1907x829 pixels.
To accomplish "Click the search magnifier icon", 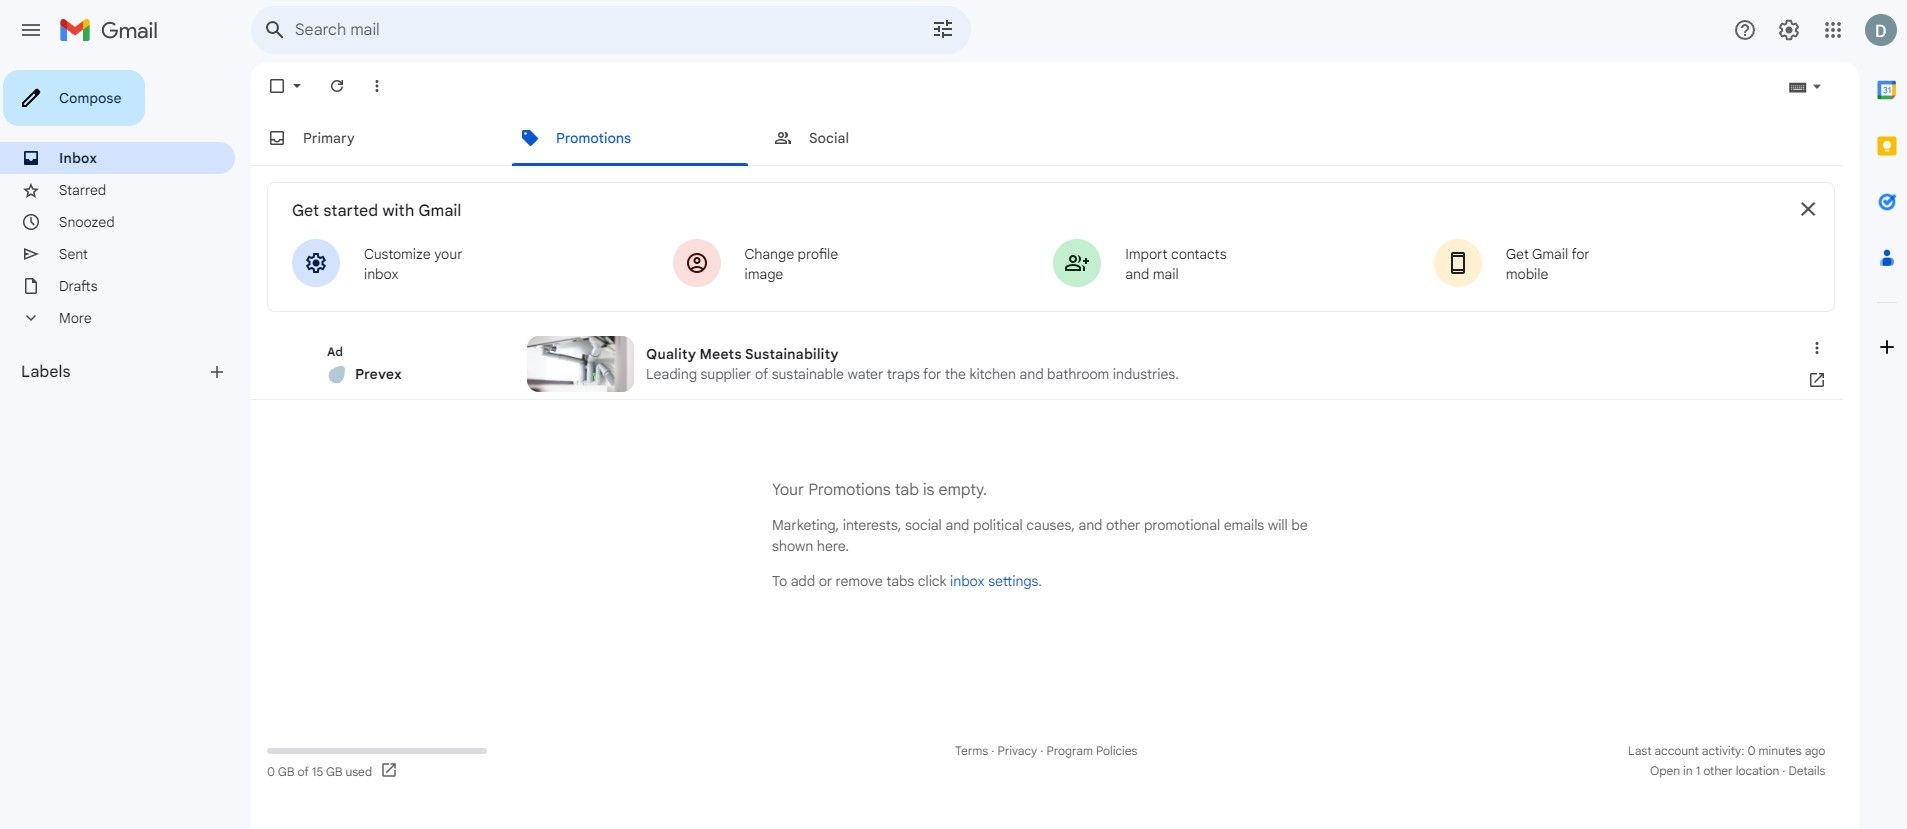I will [274, 30].
